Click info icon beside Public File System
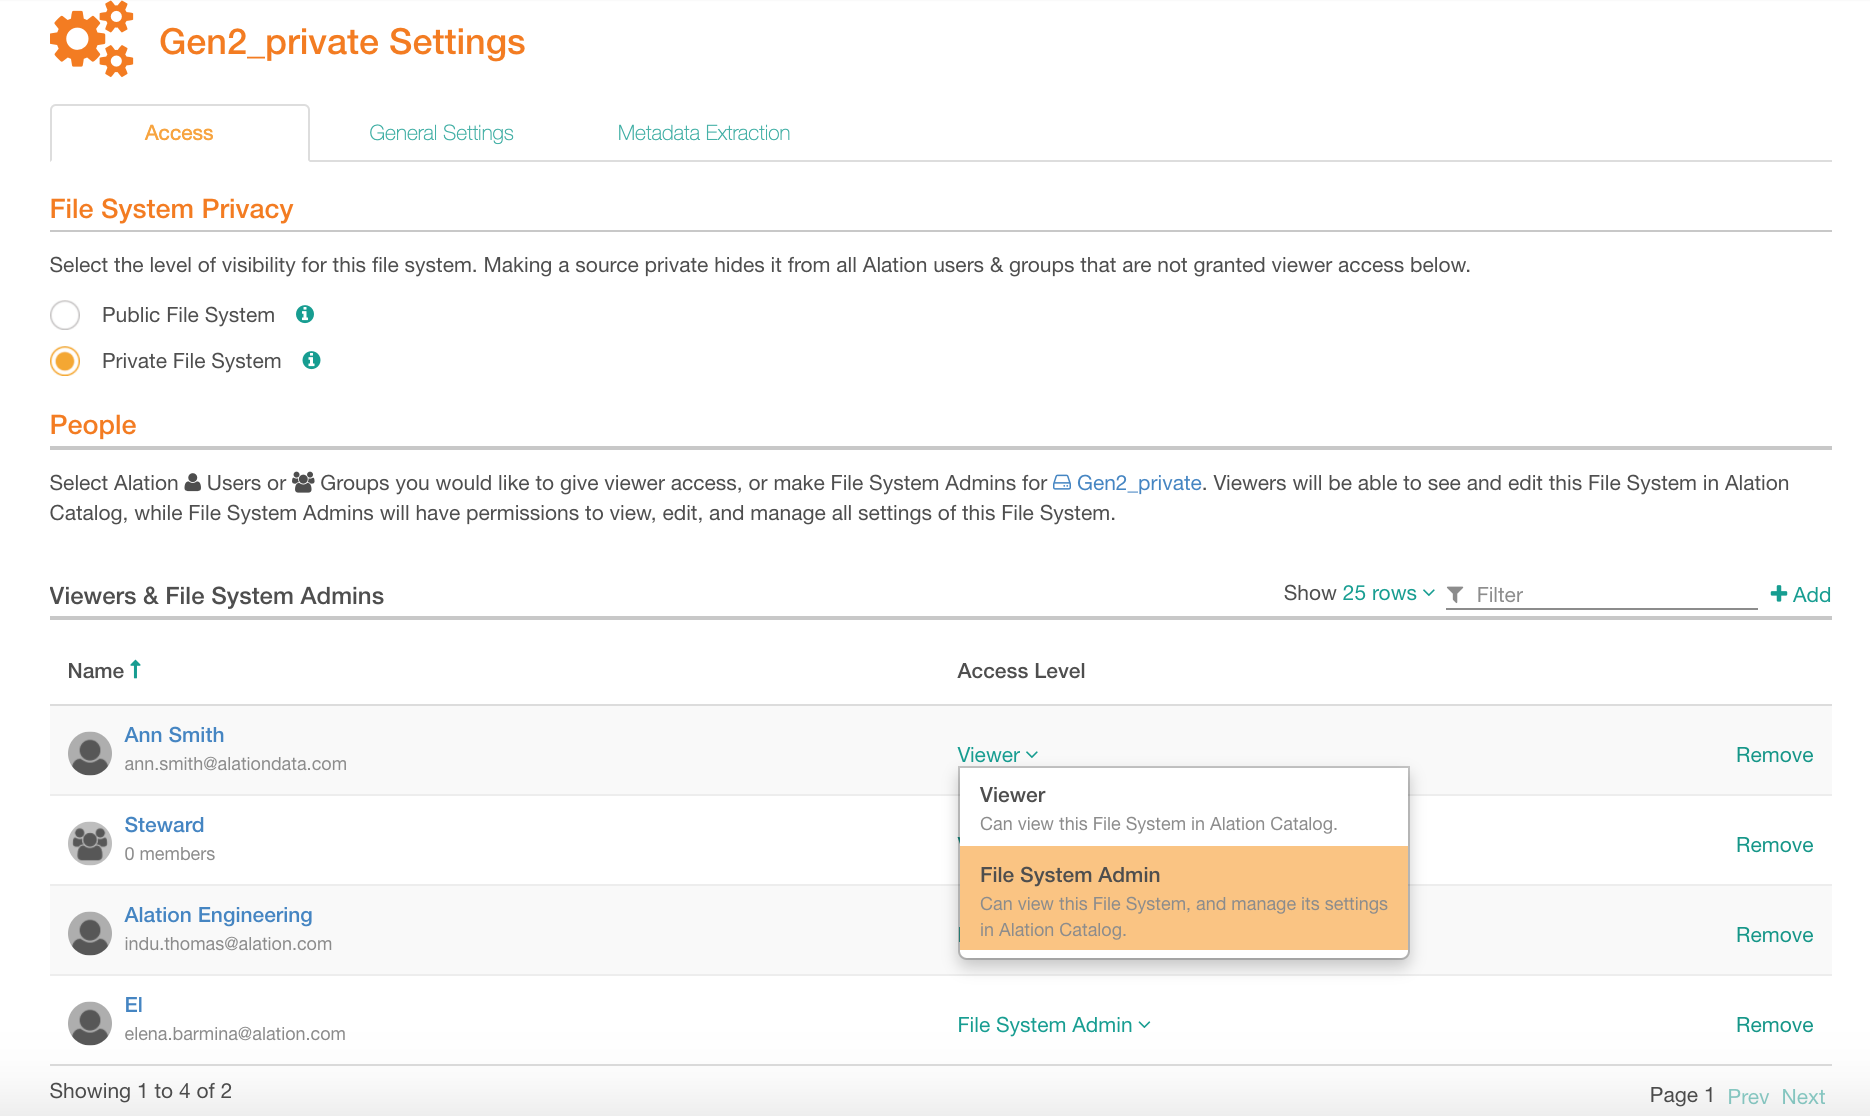This screenshot has width=1870, height=1116. (x=305, y=314)
